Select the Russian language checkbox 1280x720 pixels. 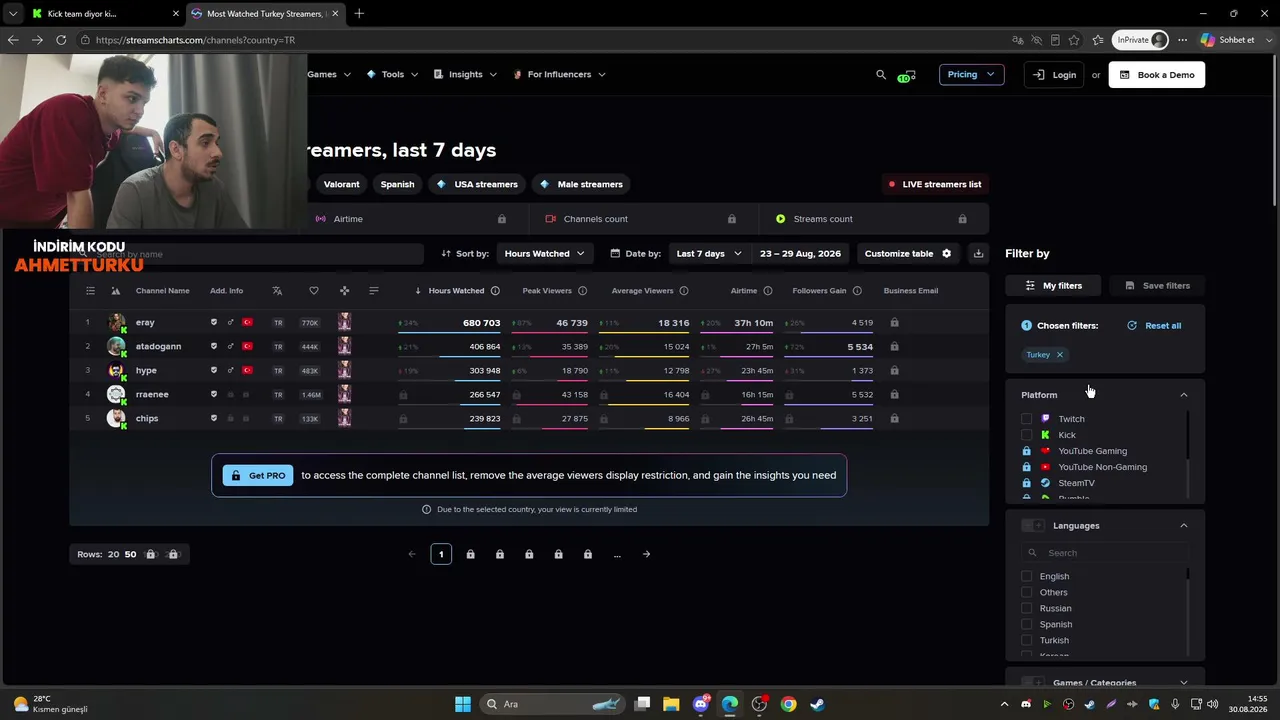click(1026, 608)
